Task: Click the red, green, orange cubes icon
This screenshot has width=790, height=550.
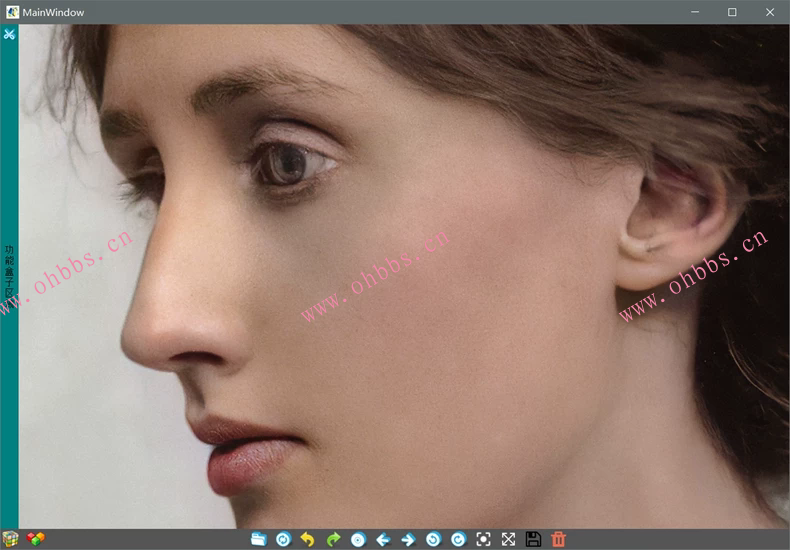Action: click(36, 539)
